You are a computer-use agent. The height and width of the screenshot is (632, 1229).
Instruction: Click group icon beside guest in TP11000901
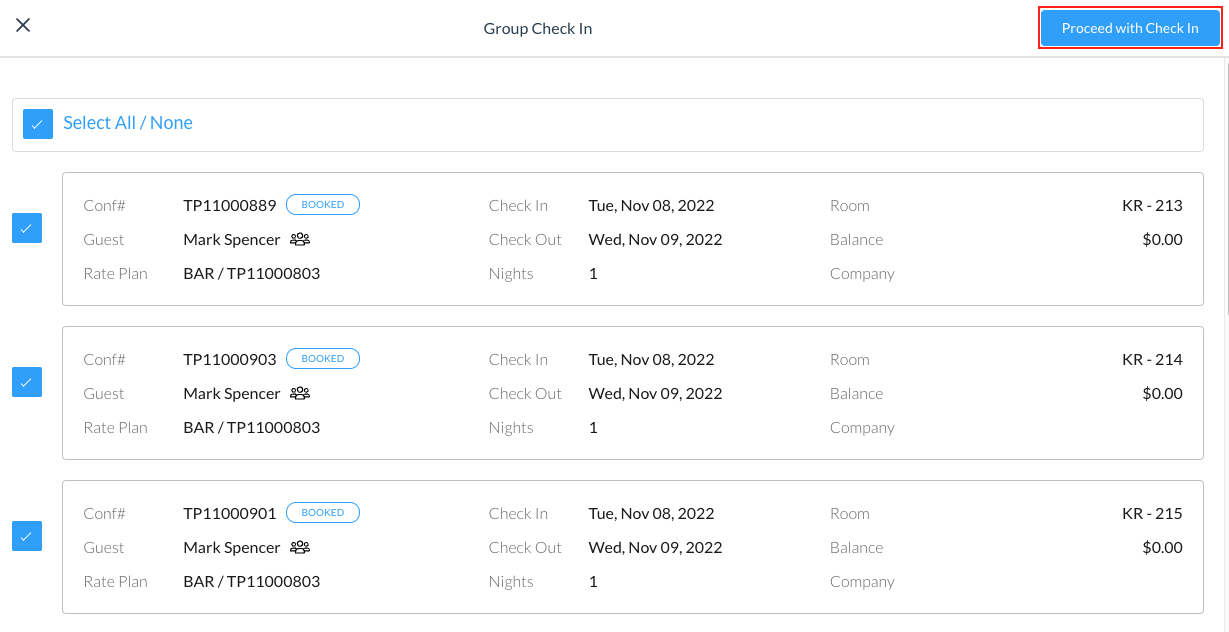(x=300, y=548)
